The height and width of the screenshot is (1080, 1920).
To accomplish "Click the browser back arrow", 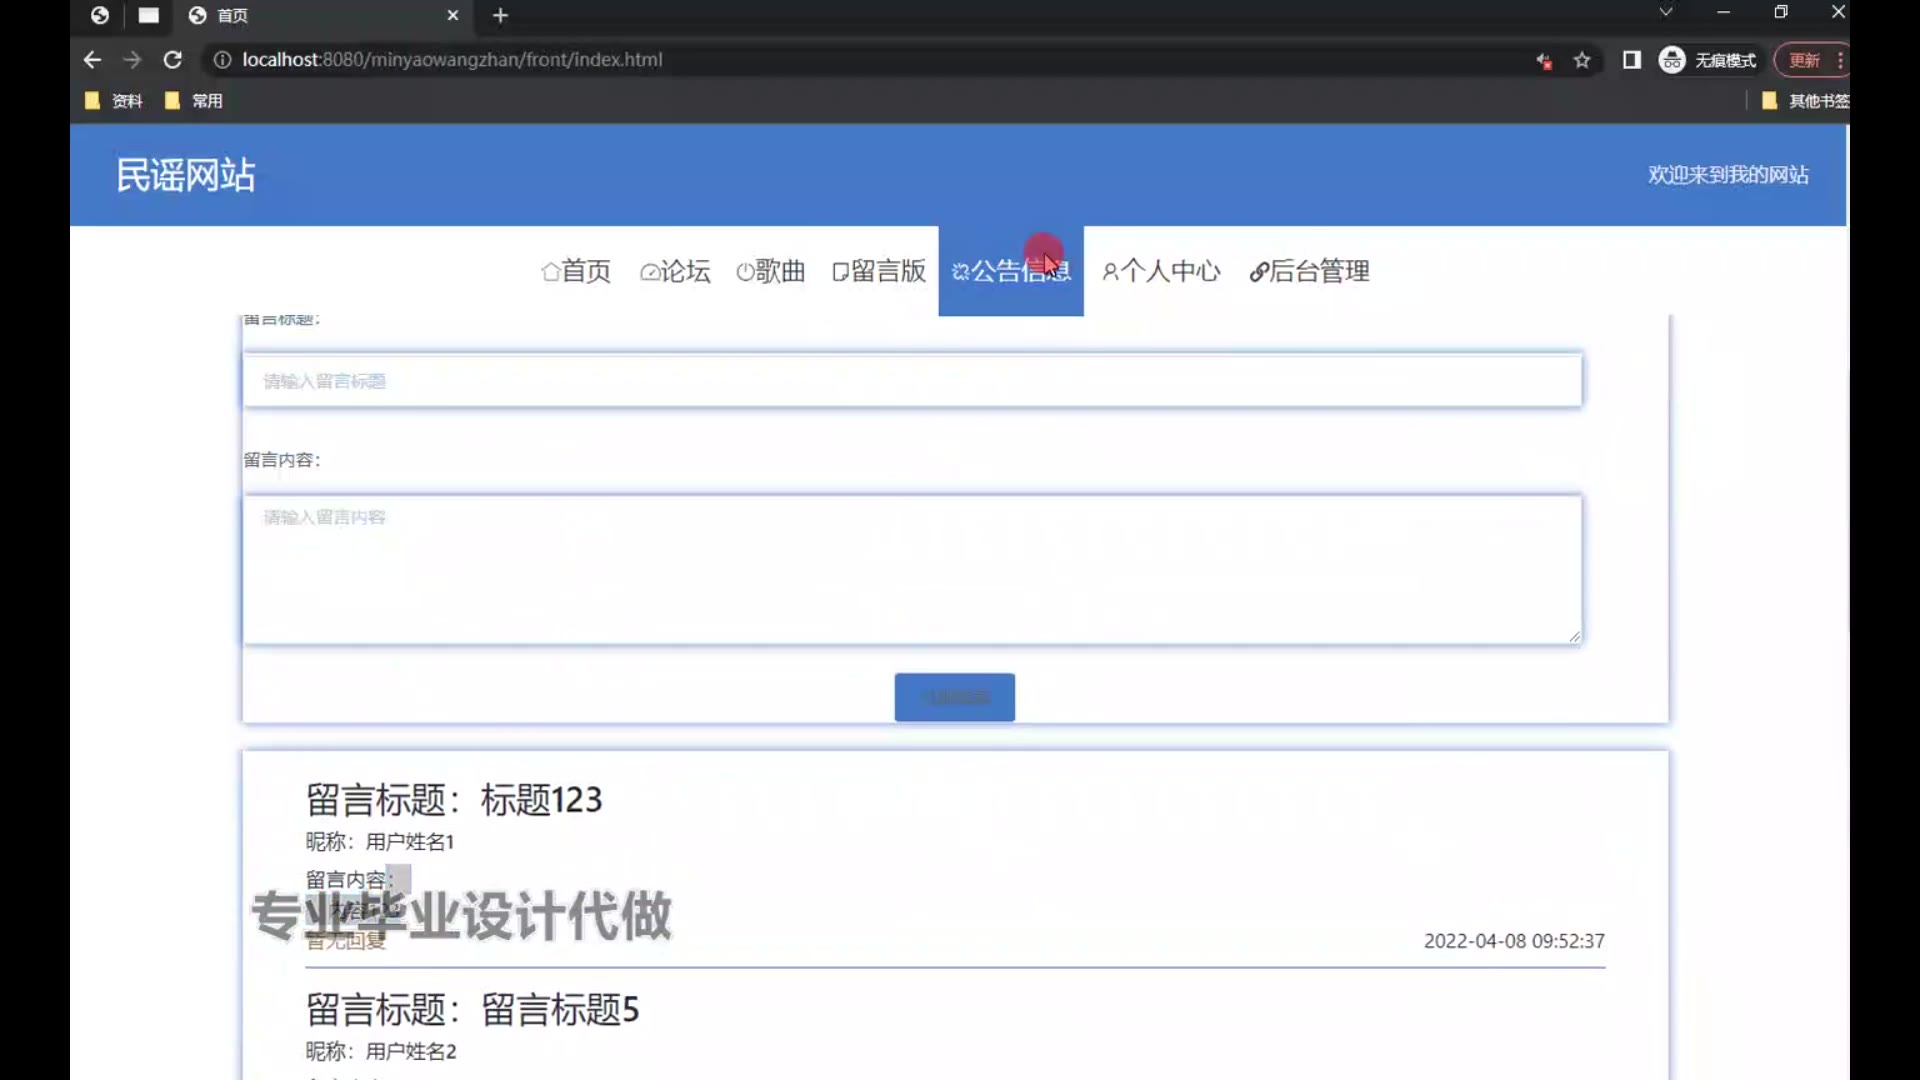I will tap(92, 60).
